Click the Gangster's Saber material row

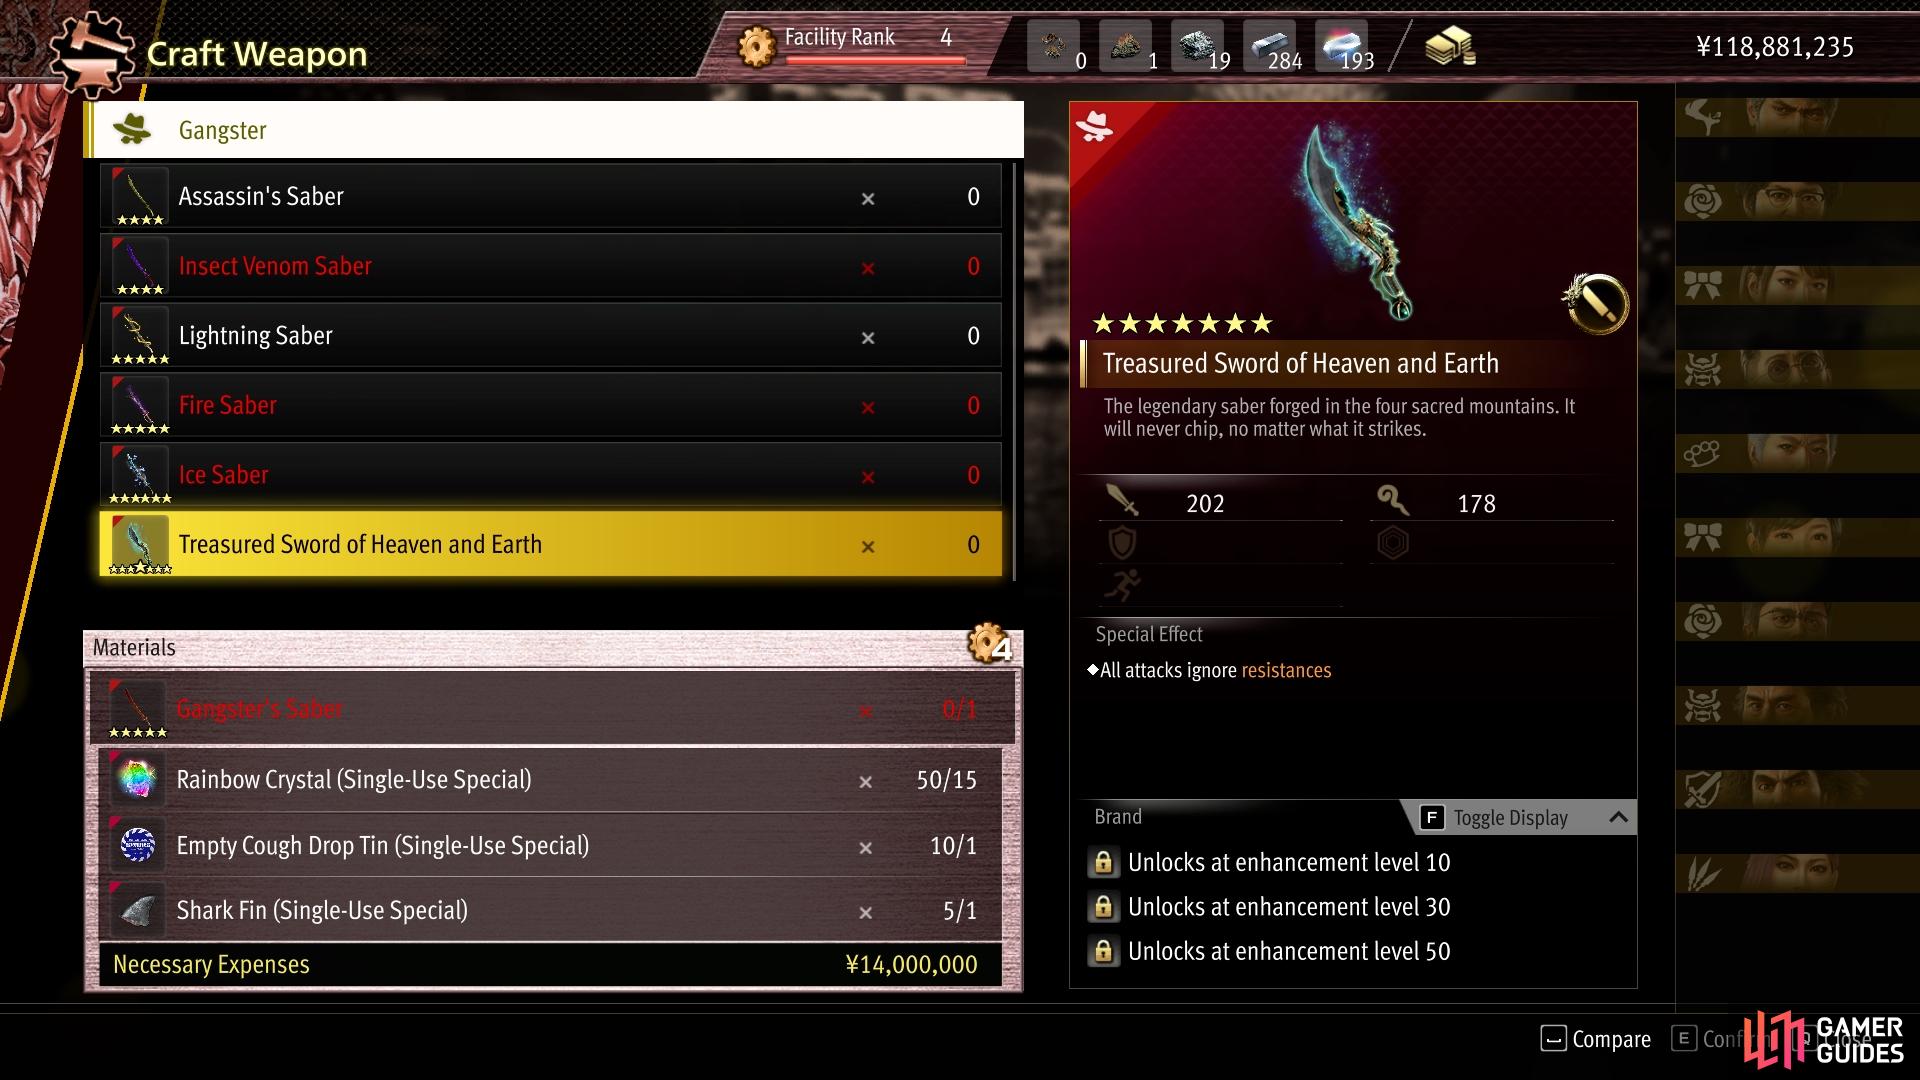pos(552,709)
